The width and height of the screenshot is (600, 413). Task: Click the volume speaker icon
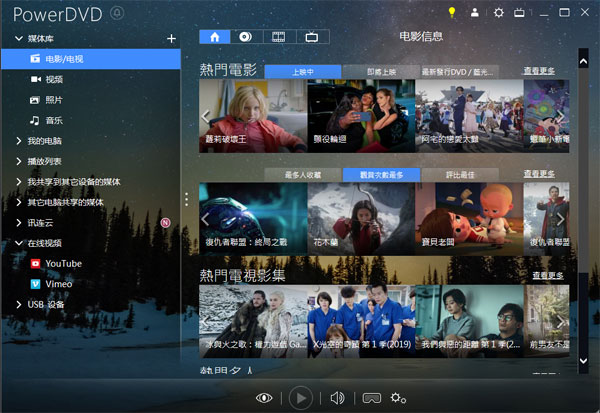[x=338, y=398]
